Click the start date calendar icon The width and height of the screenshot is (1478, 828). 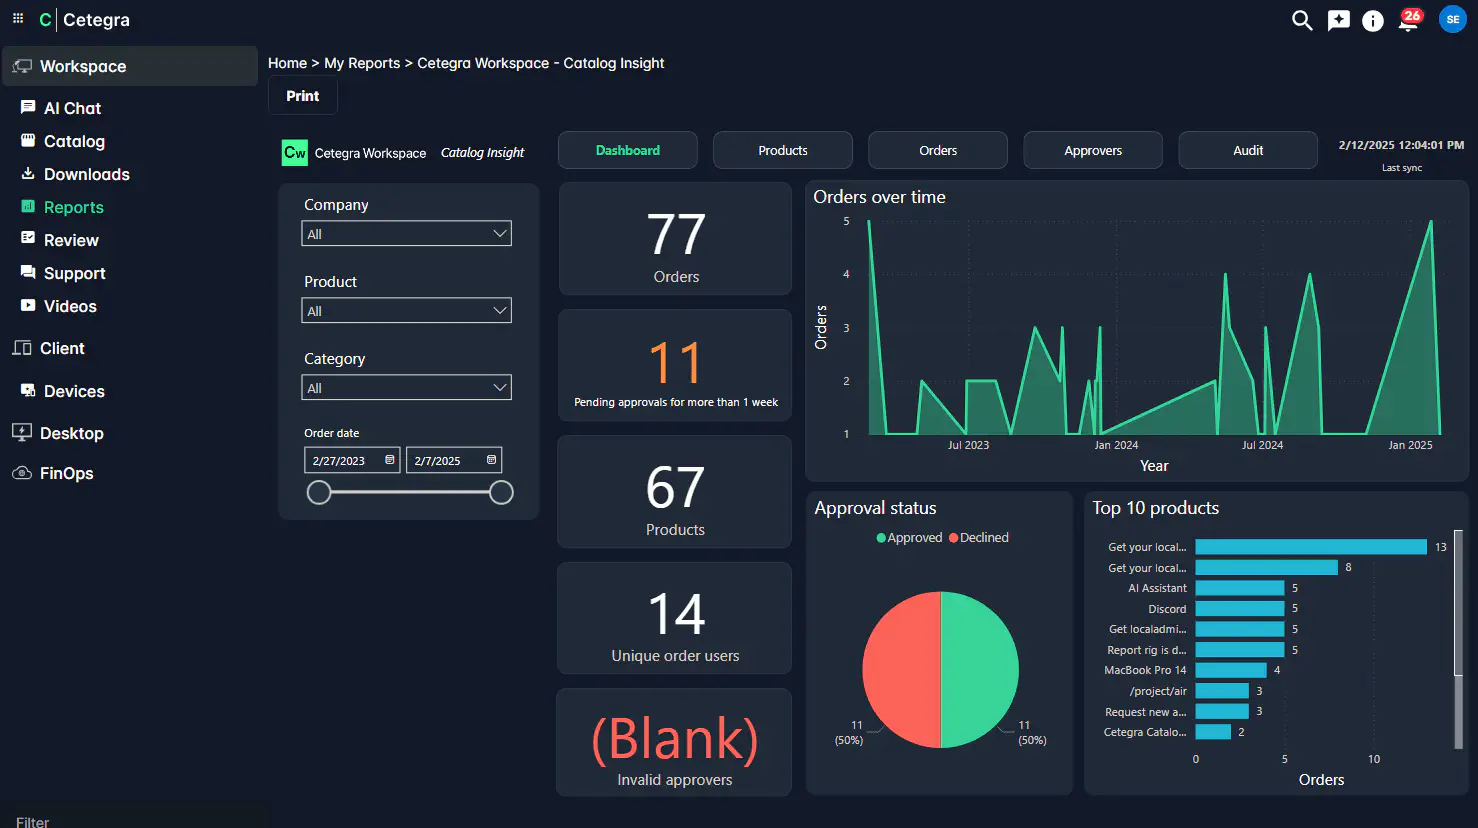tap(390, 460)
